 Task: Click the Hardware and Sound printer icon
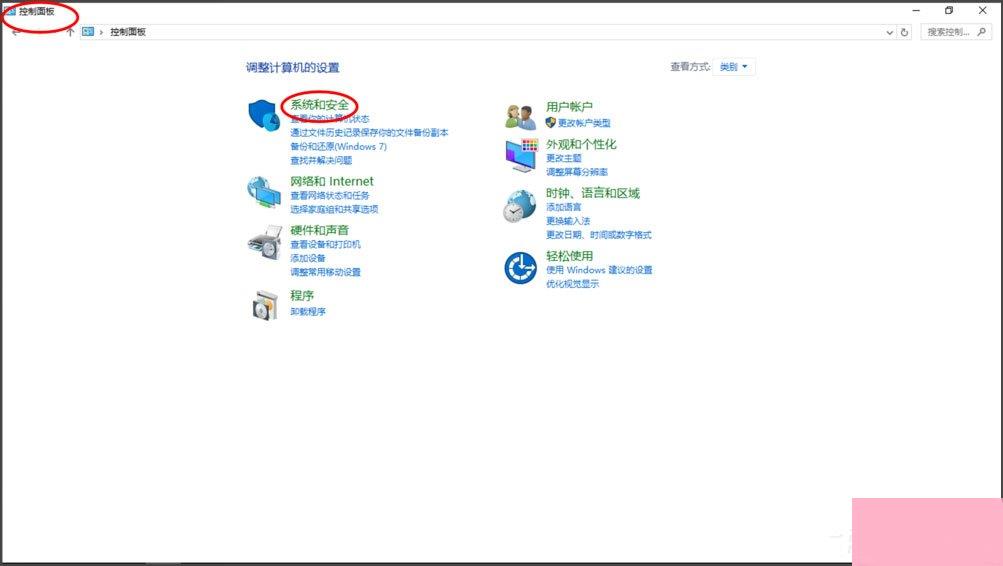265,242
